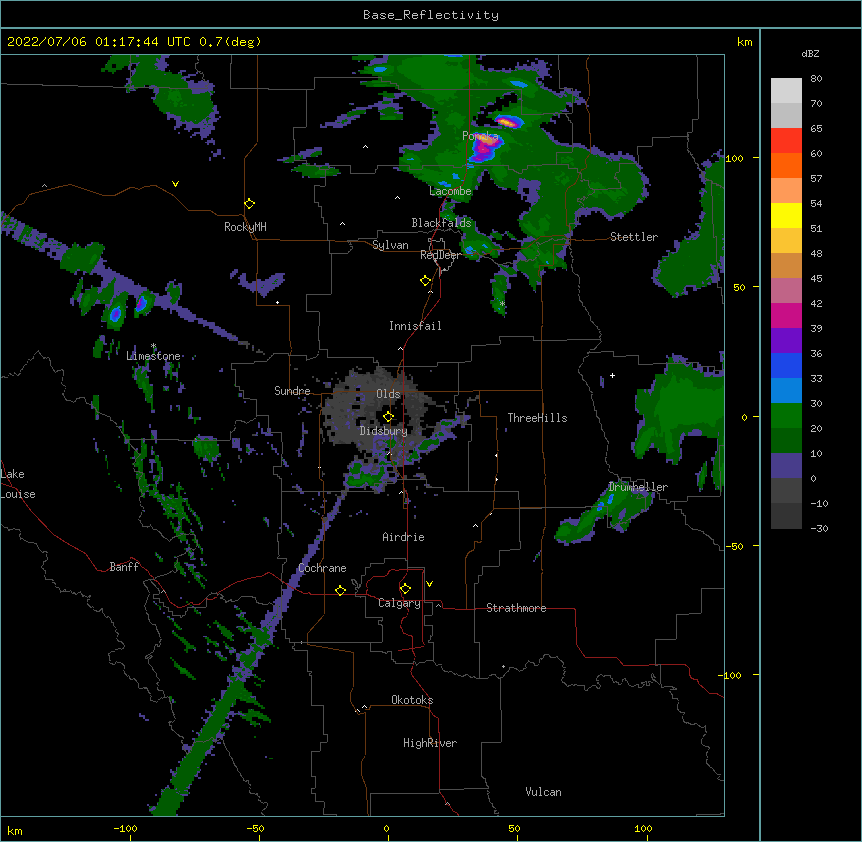Select the purple swatch in the dBZ legend

click(786, 341)
